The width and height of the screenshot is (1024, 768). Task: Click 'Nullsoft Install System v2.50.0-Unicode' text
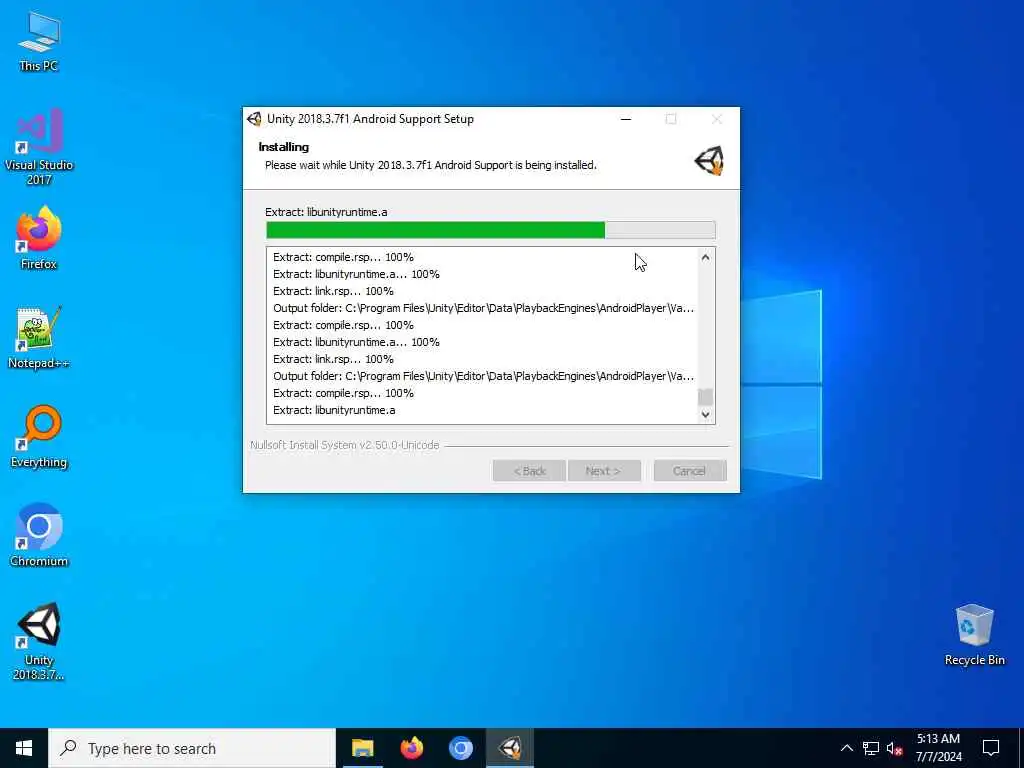pyautogui.click(x=345, y=445)
